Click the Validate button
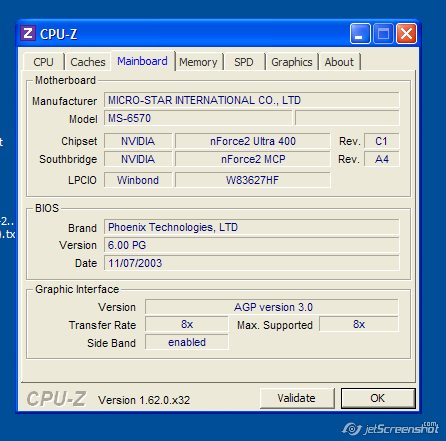The height and width of the screenshot is (441, 446). point(297,398)
